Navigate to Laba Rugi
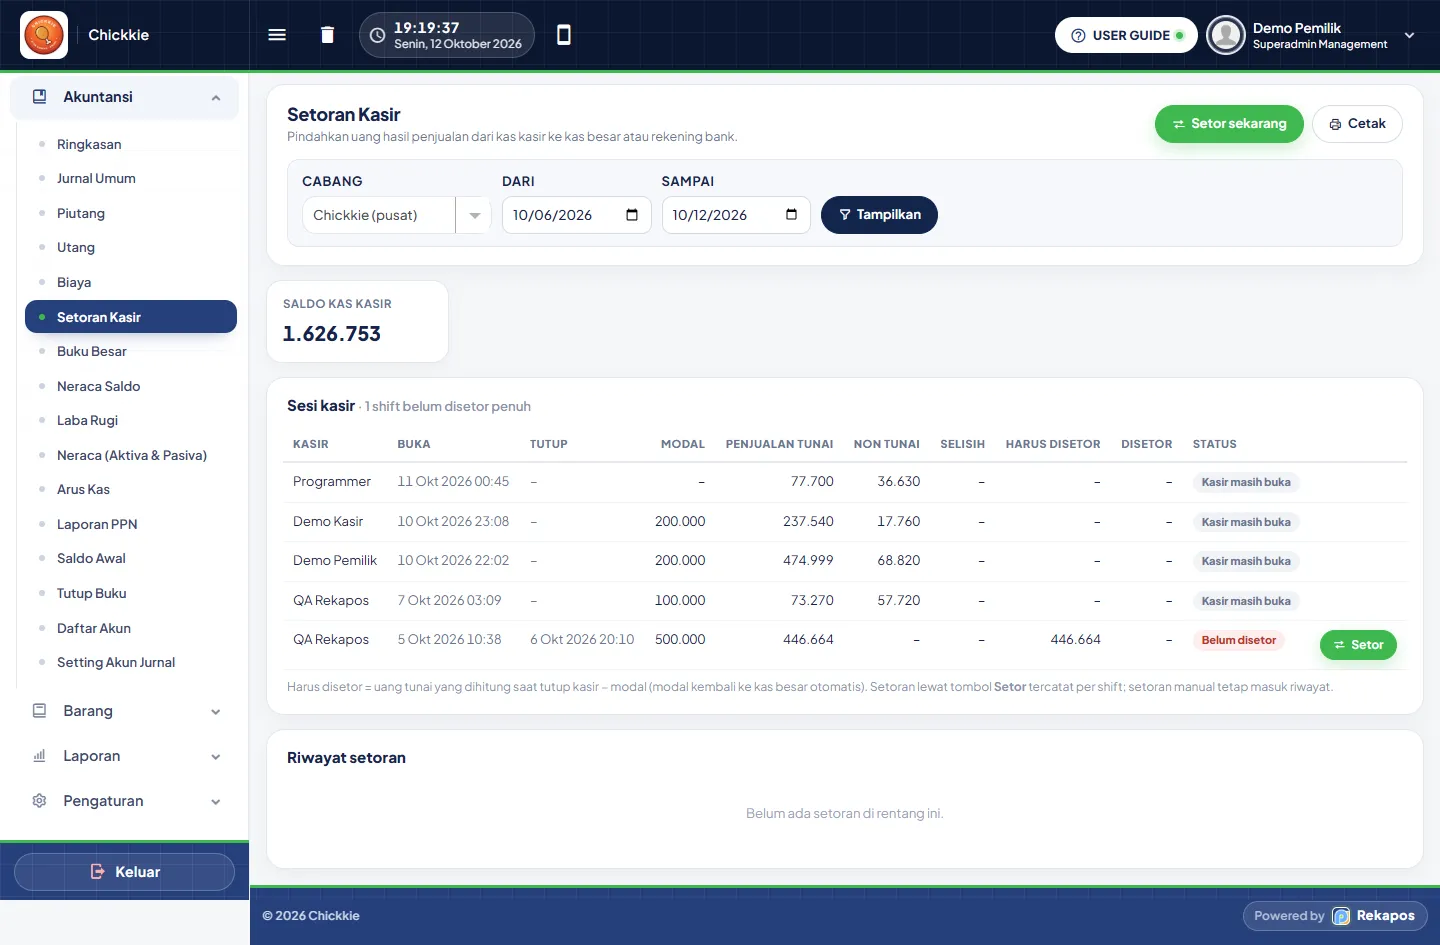The image size is (1440, 945). 87,420
